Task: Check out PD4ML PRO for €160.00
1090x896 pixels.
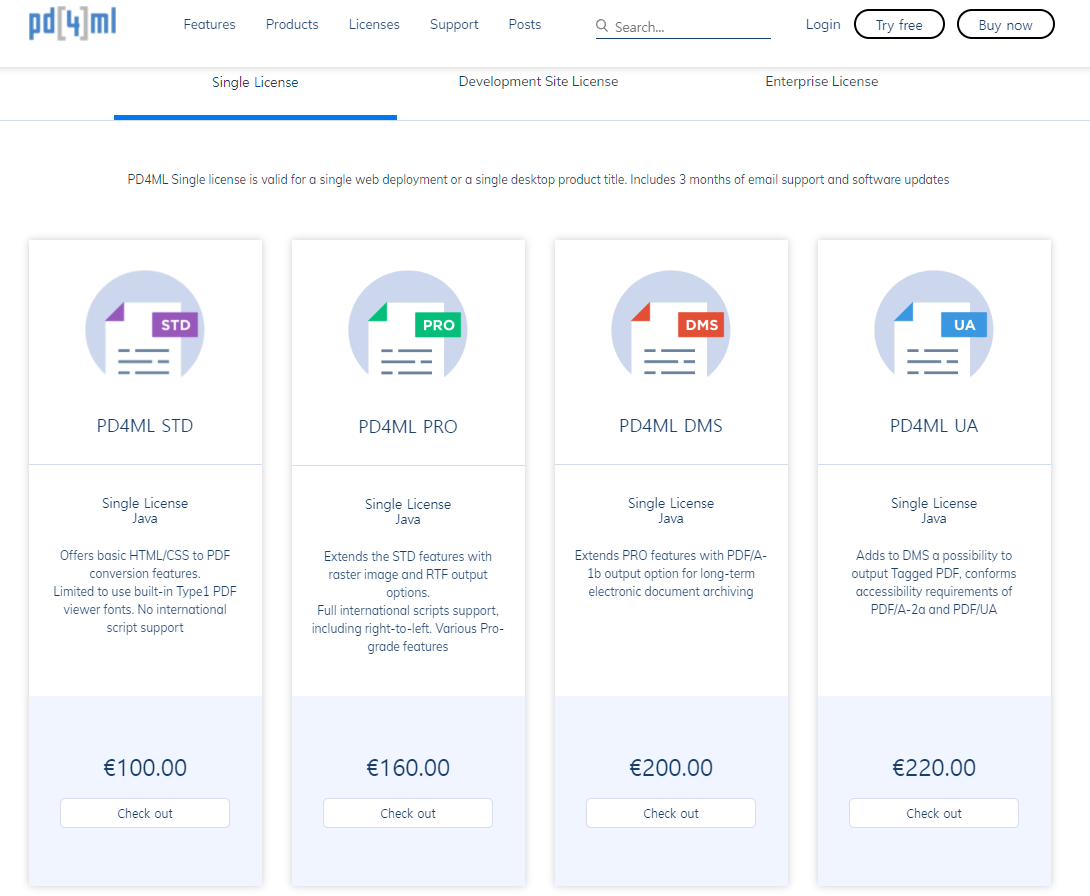Action: [x=407, y=813]
